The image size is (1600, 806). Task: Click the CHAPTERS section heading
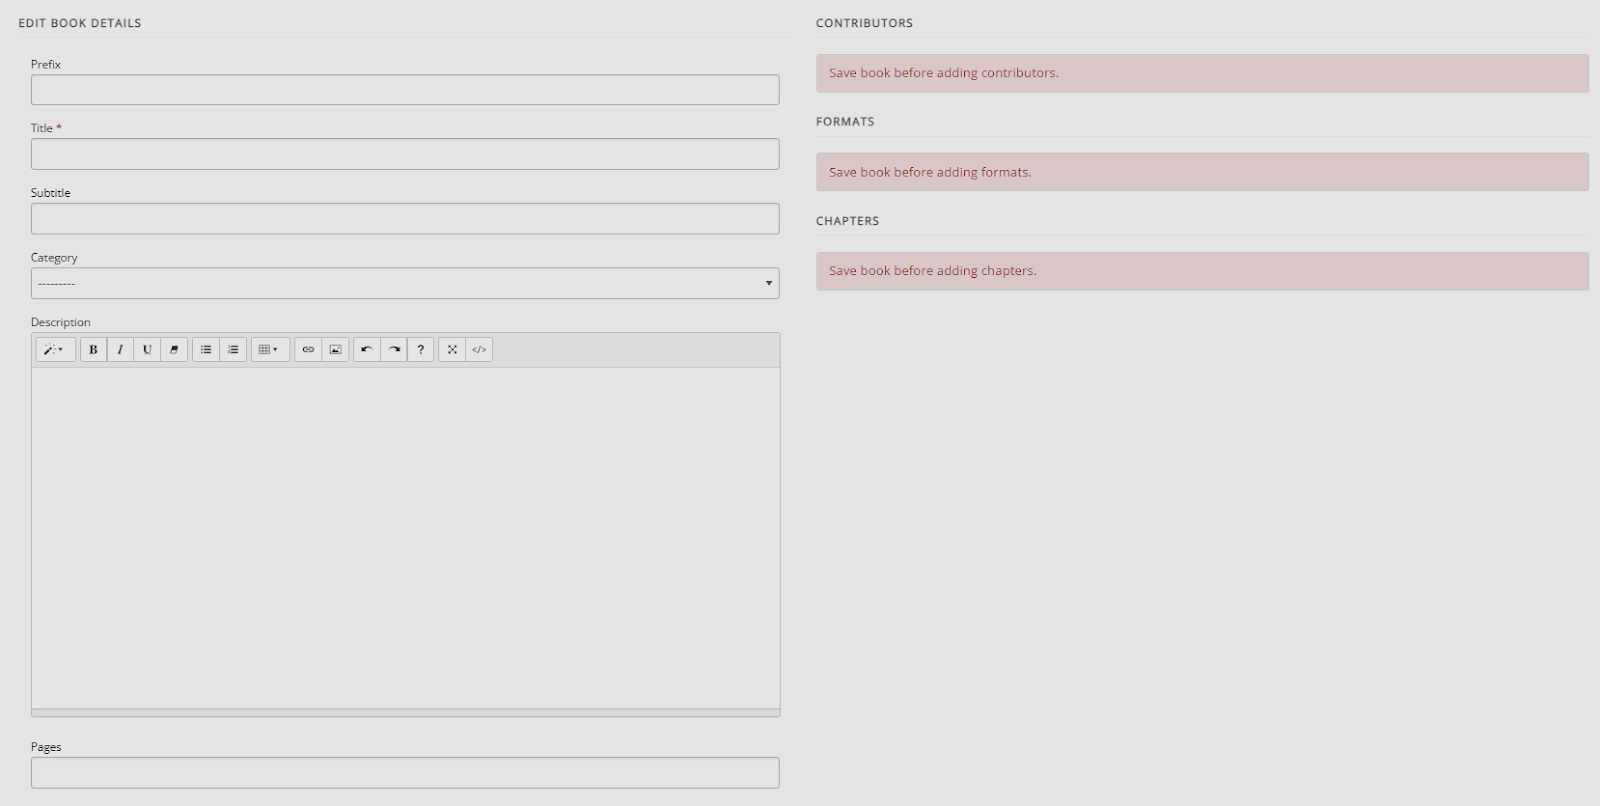pos(847,221)
